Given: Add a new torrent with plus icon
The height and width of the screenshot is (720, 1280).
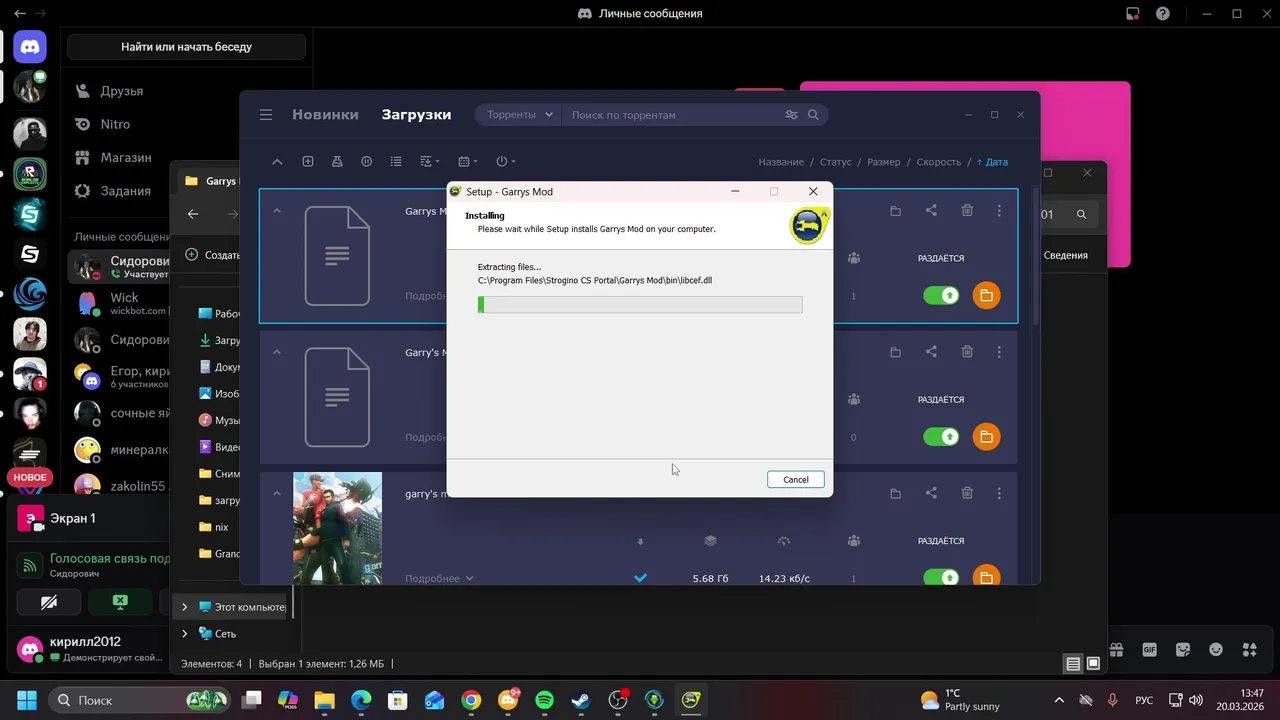Looking at the screenshot, I should (308, 162).
